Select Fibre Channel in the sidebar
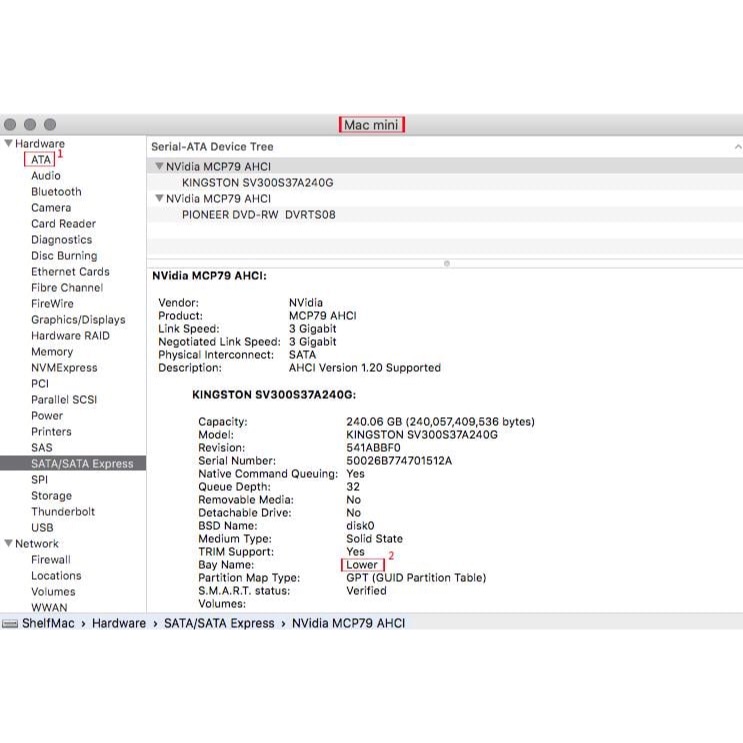Image resolution: width=743 pixels, height=743 pixels. tap(67, 288)
